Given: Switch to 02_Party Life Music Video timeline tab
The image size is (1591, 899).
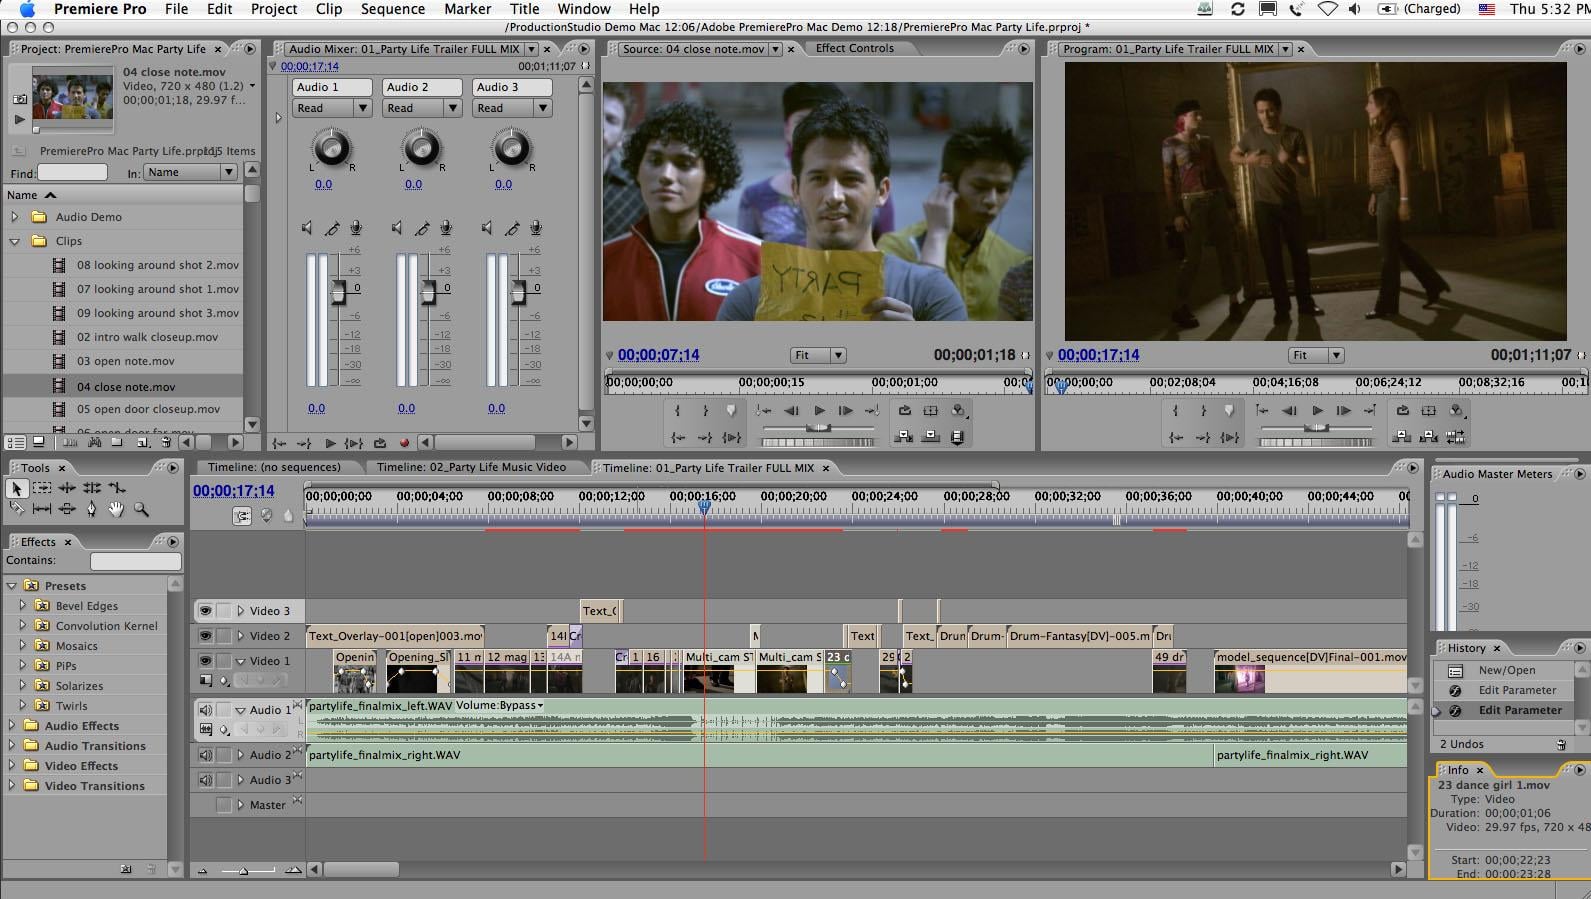Looking at the screenshot, I should click(470, 467).
